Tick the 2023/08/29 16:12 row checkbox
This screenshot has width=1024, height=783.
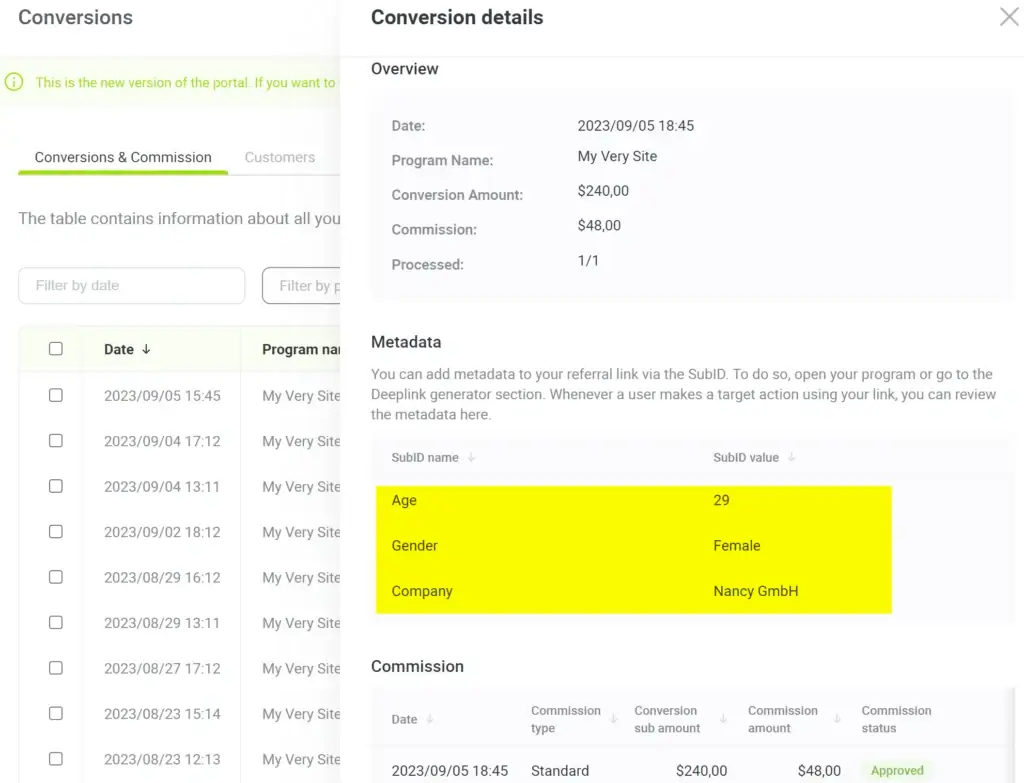(56, 577)
